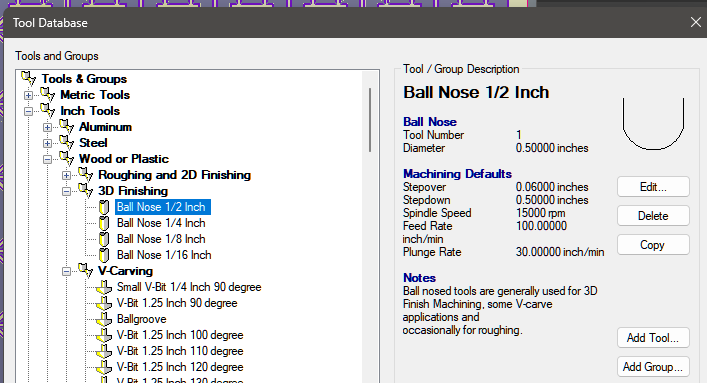Click the tool tree vertical scrollbar
This screenshot has height=383, width=707.
point(370,120)
